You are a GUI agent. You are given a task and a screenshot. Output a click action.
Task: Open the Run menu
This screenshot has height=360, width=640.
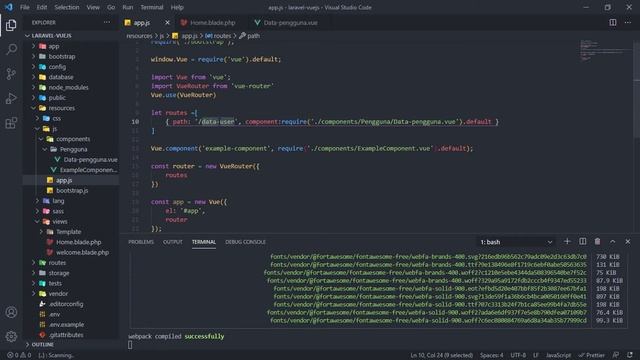coord(128,7)
